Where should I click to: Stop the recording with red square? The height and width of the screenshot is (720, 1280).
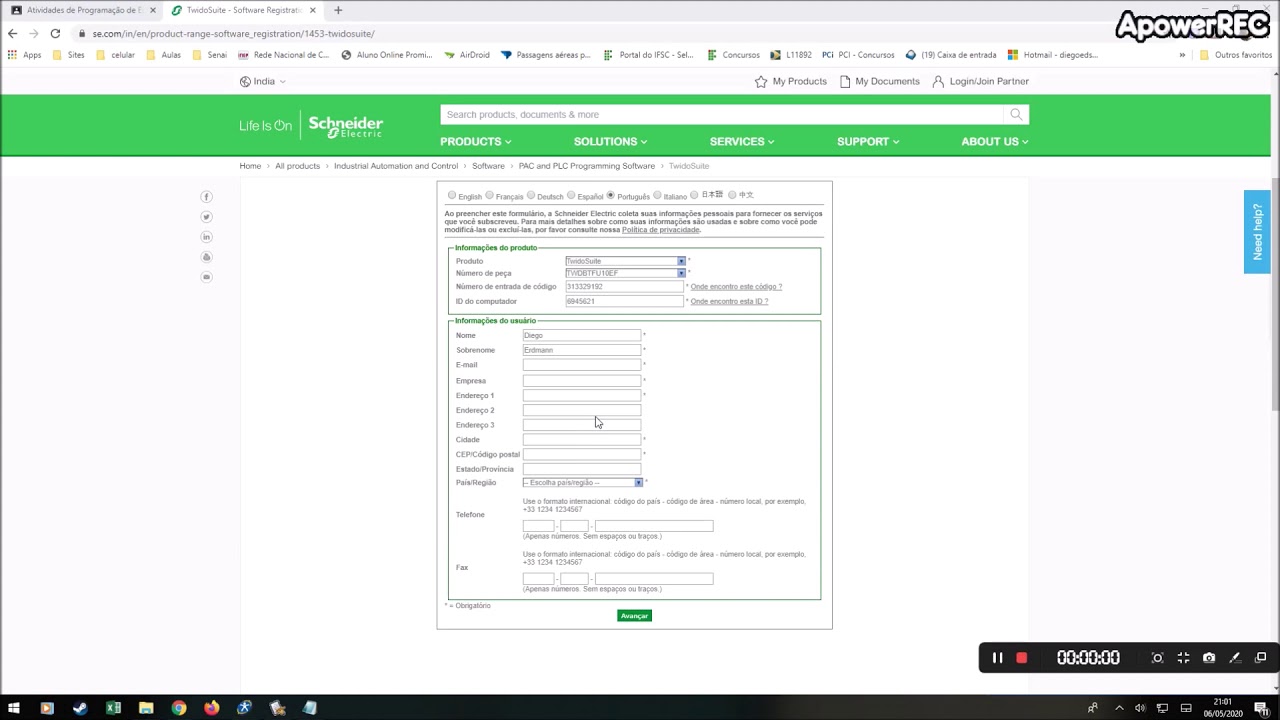click(x=1021, y=658)
